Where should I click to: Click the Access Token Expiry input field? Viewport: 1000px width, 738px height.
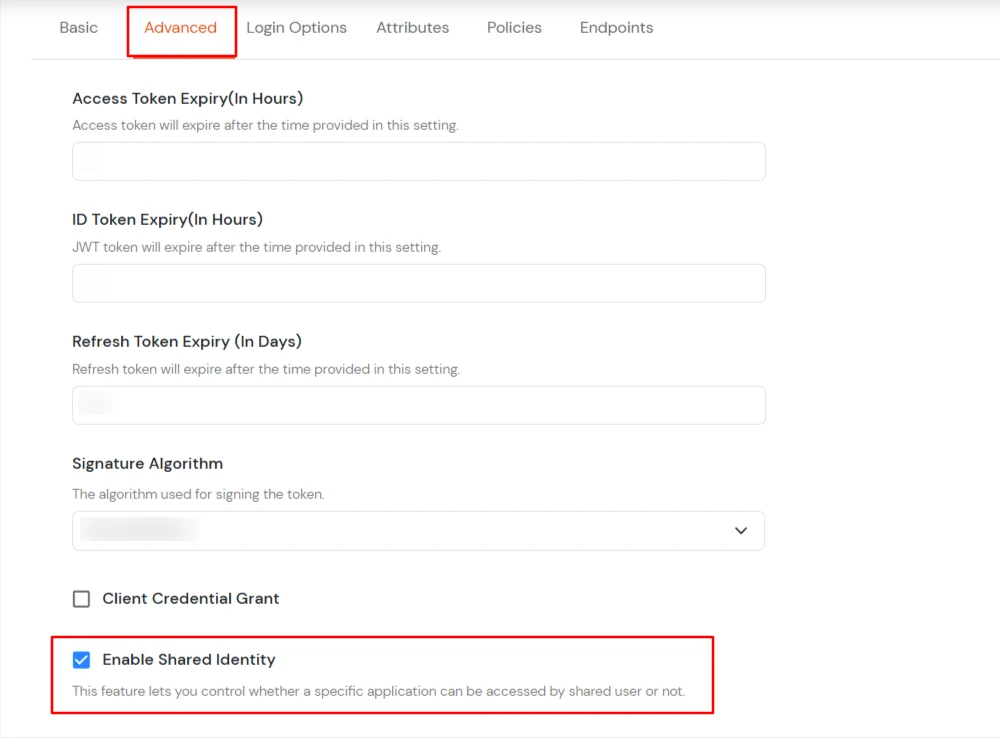click(x=418, y=161)
